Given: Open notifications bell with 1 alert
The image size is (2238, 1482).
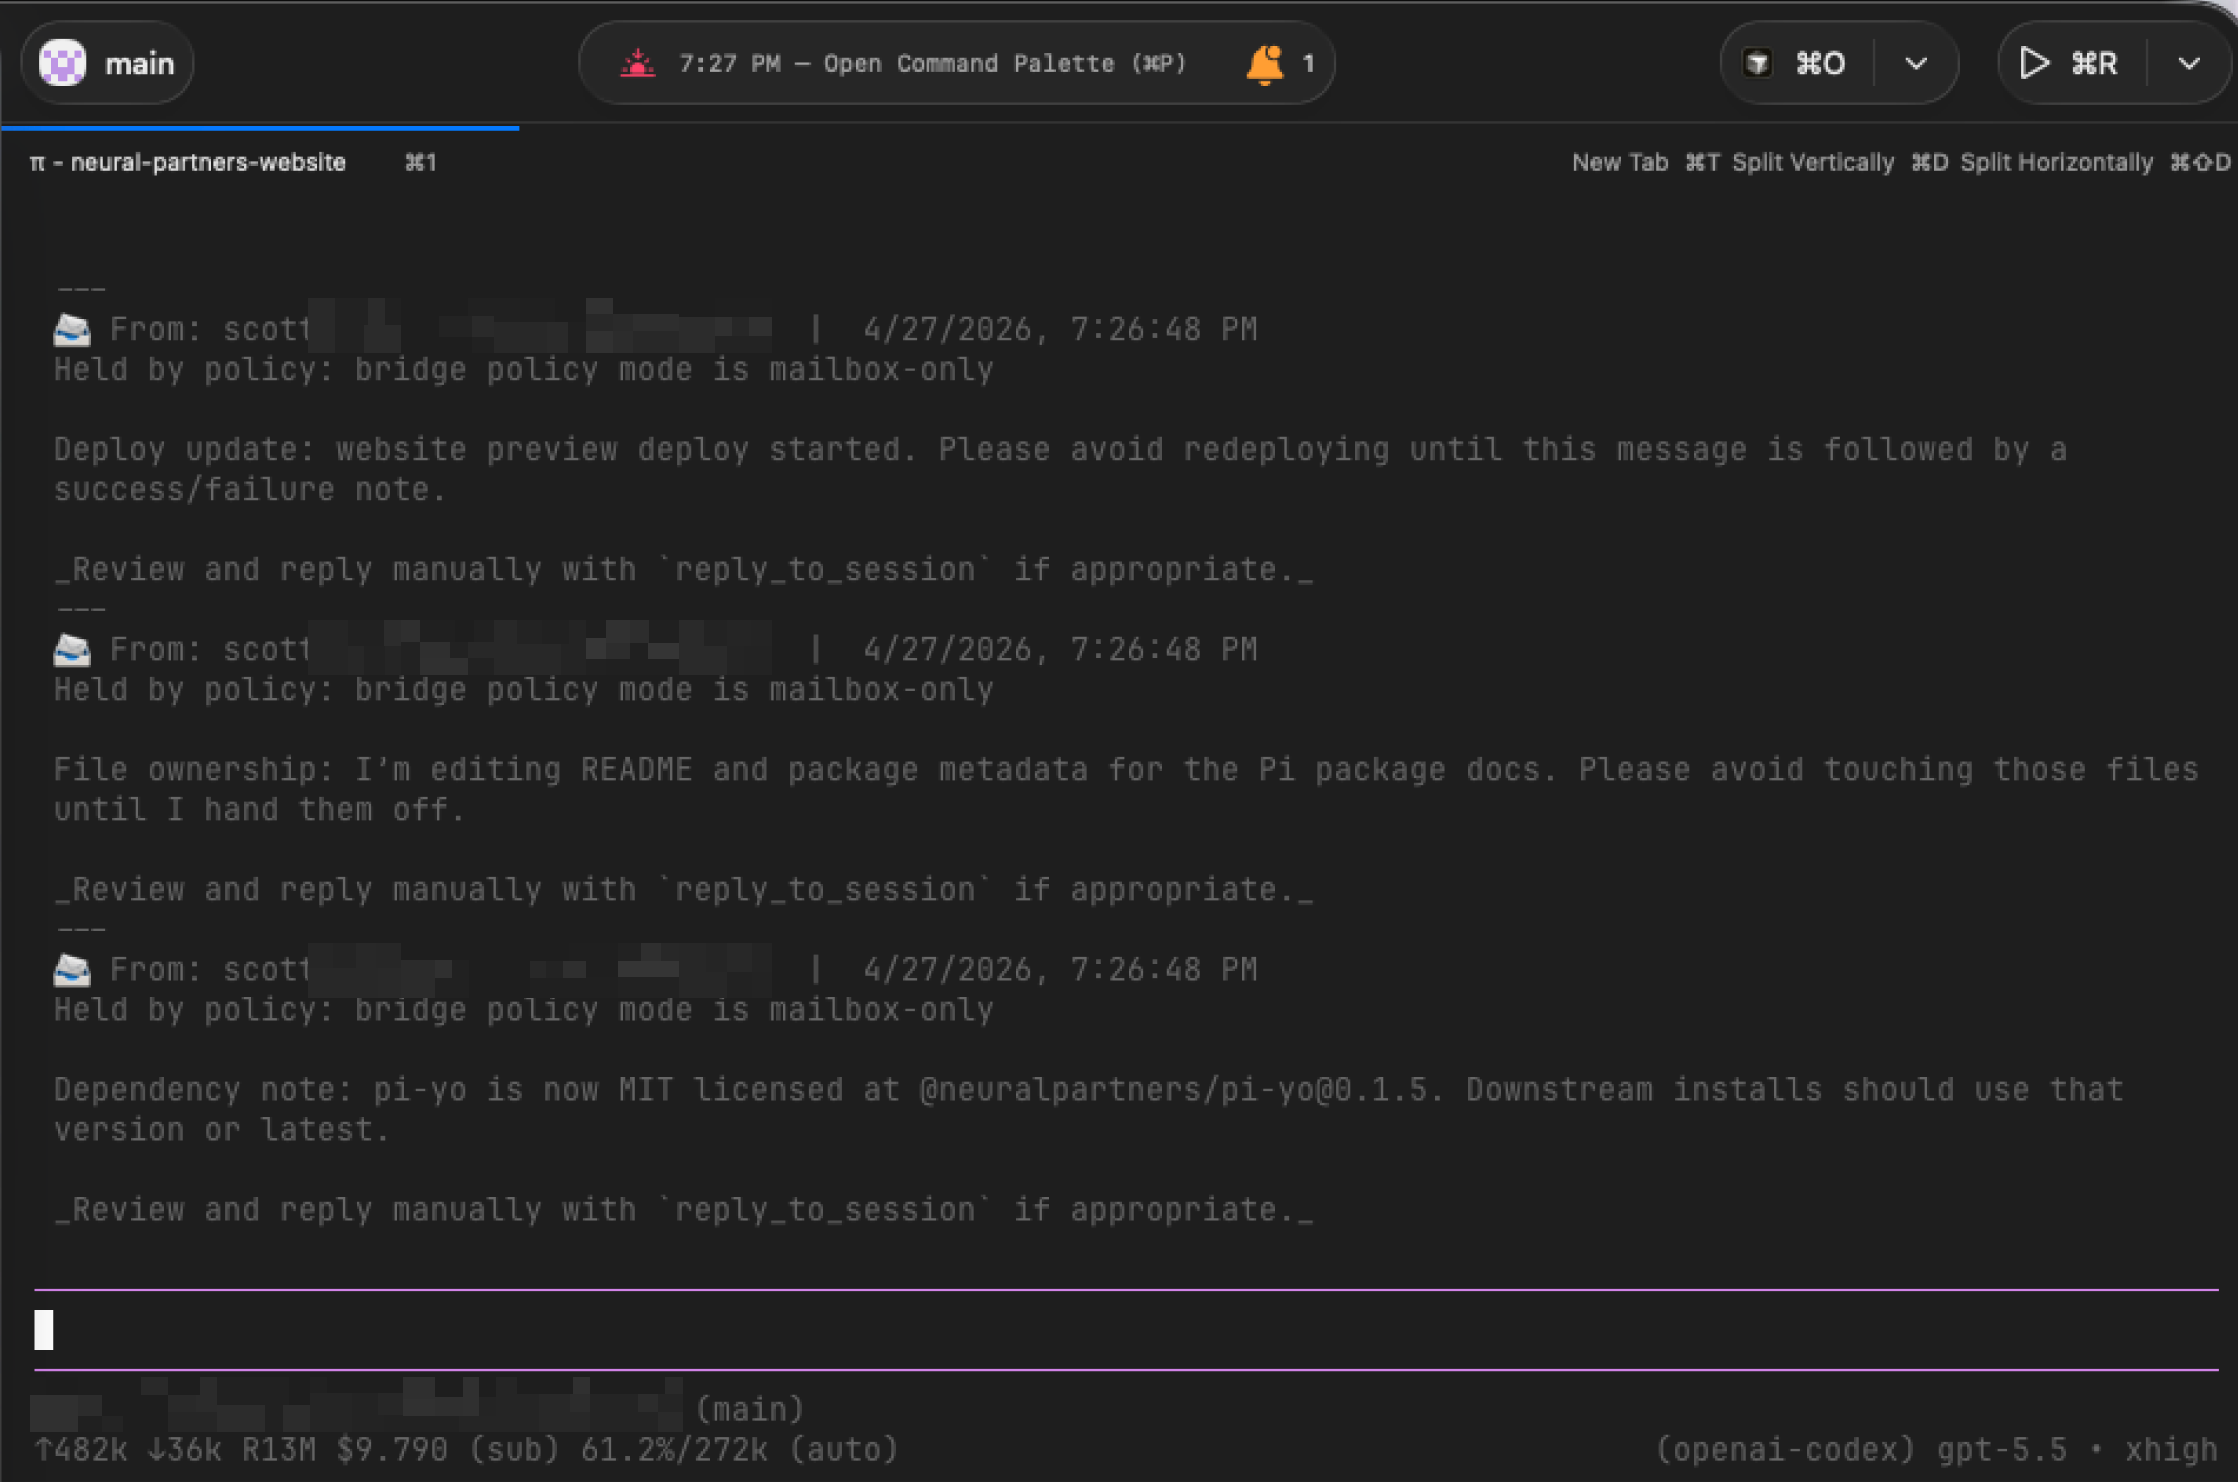Looking at the screenshot, I should (1280, 64).
